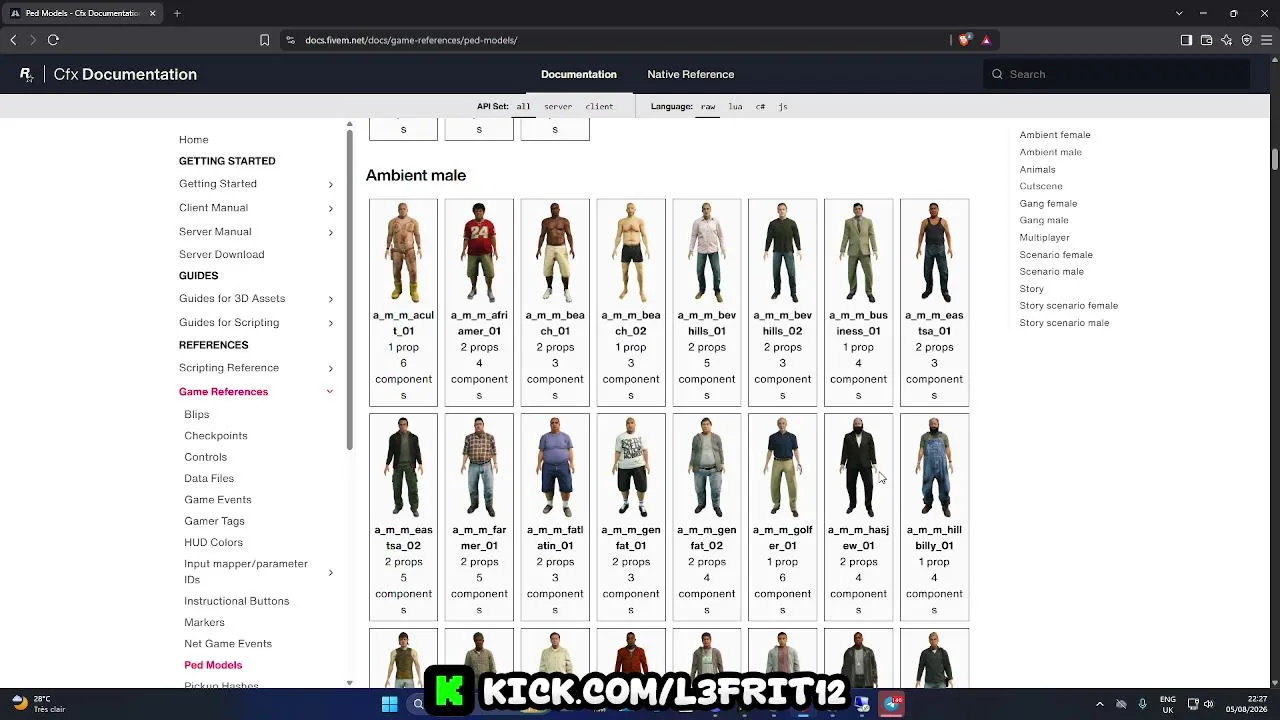Select a_m_m_golfer_01 ped thumbnail

pyautogui.click(x=782, y=467)
